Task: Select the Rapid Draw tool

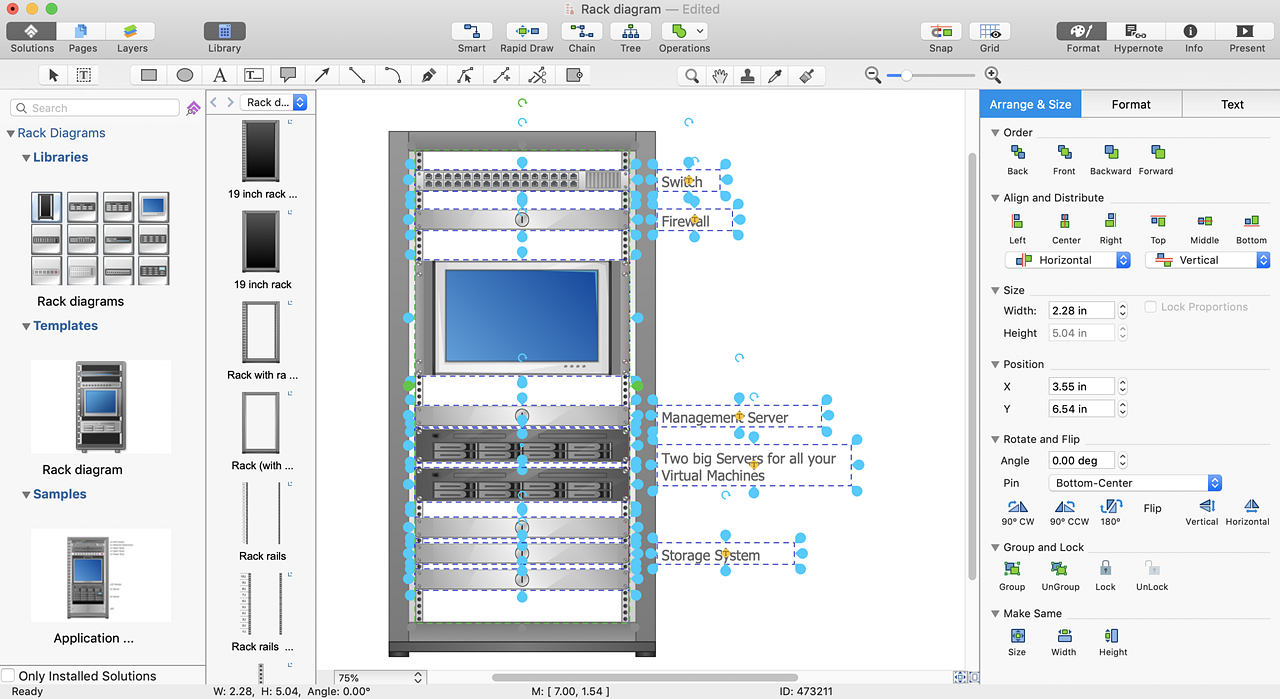Action: (528, 31)
